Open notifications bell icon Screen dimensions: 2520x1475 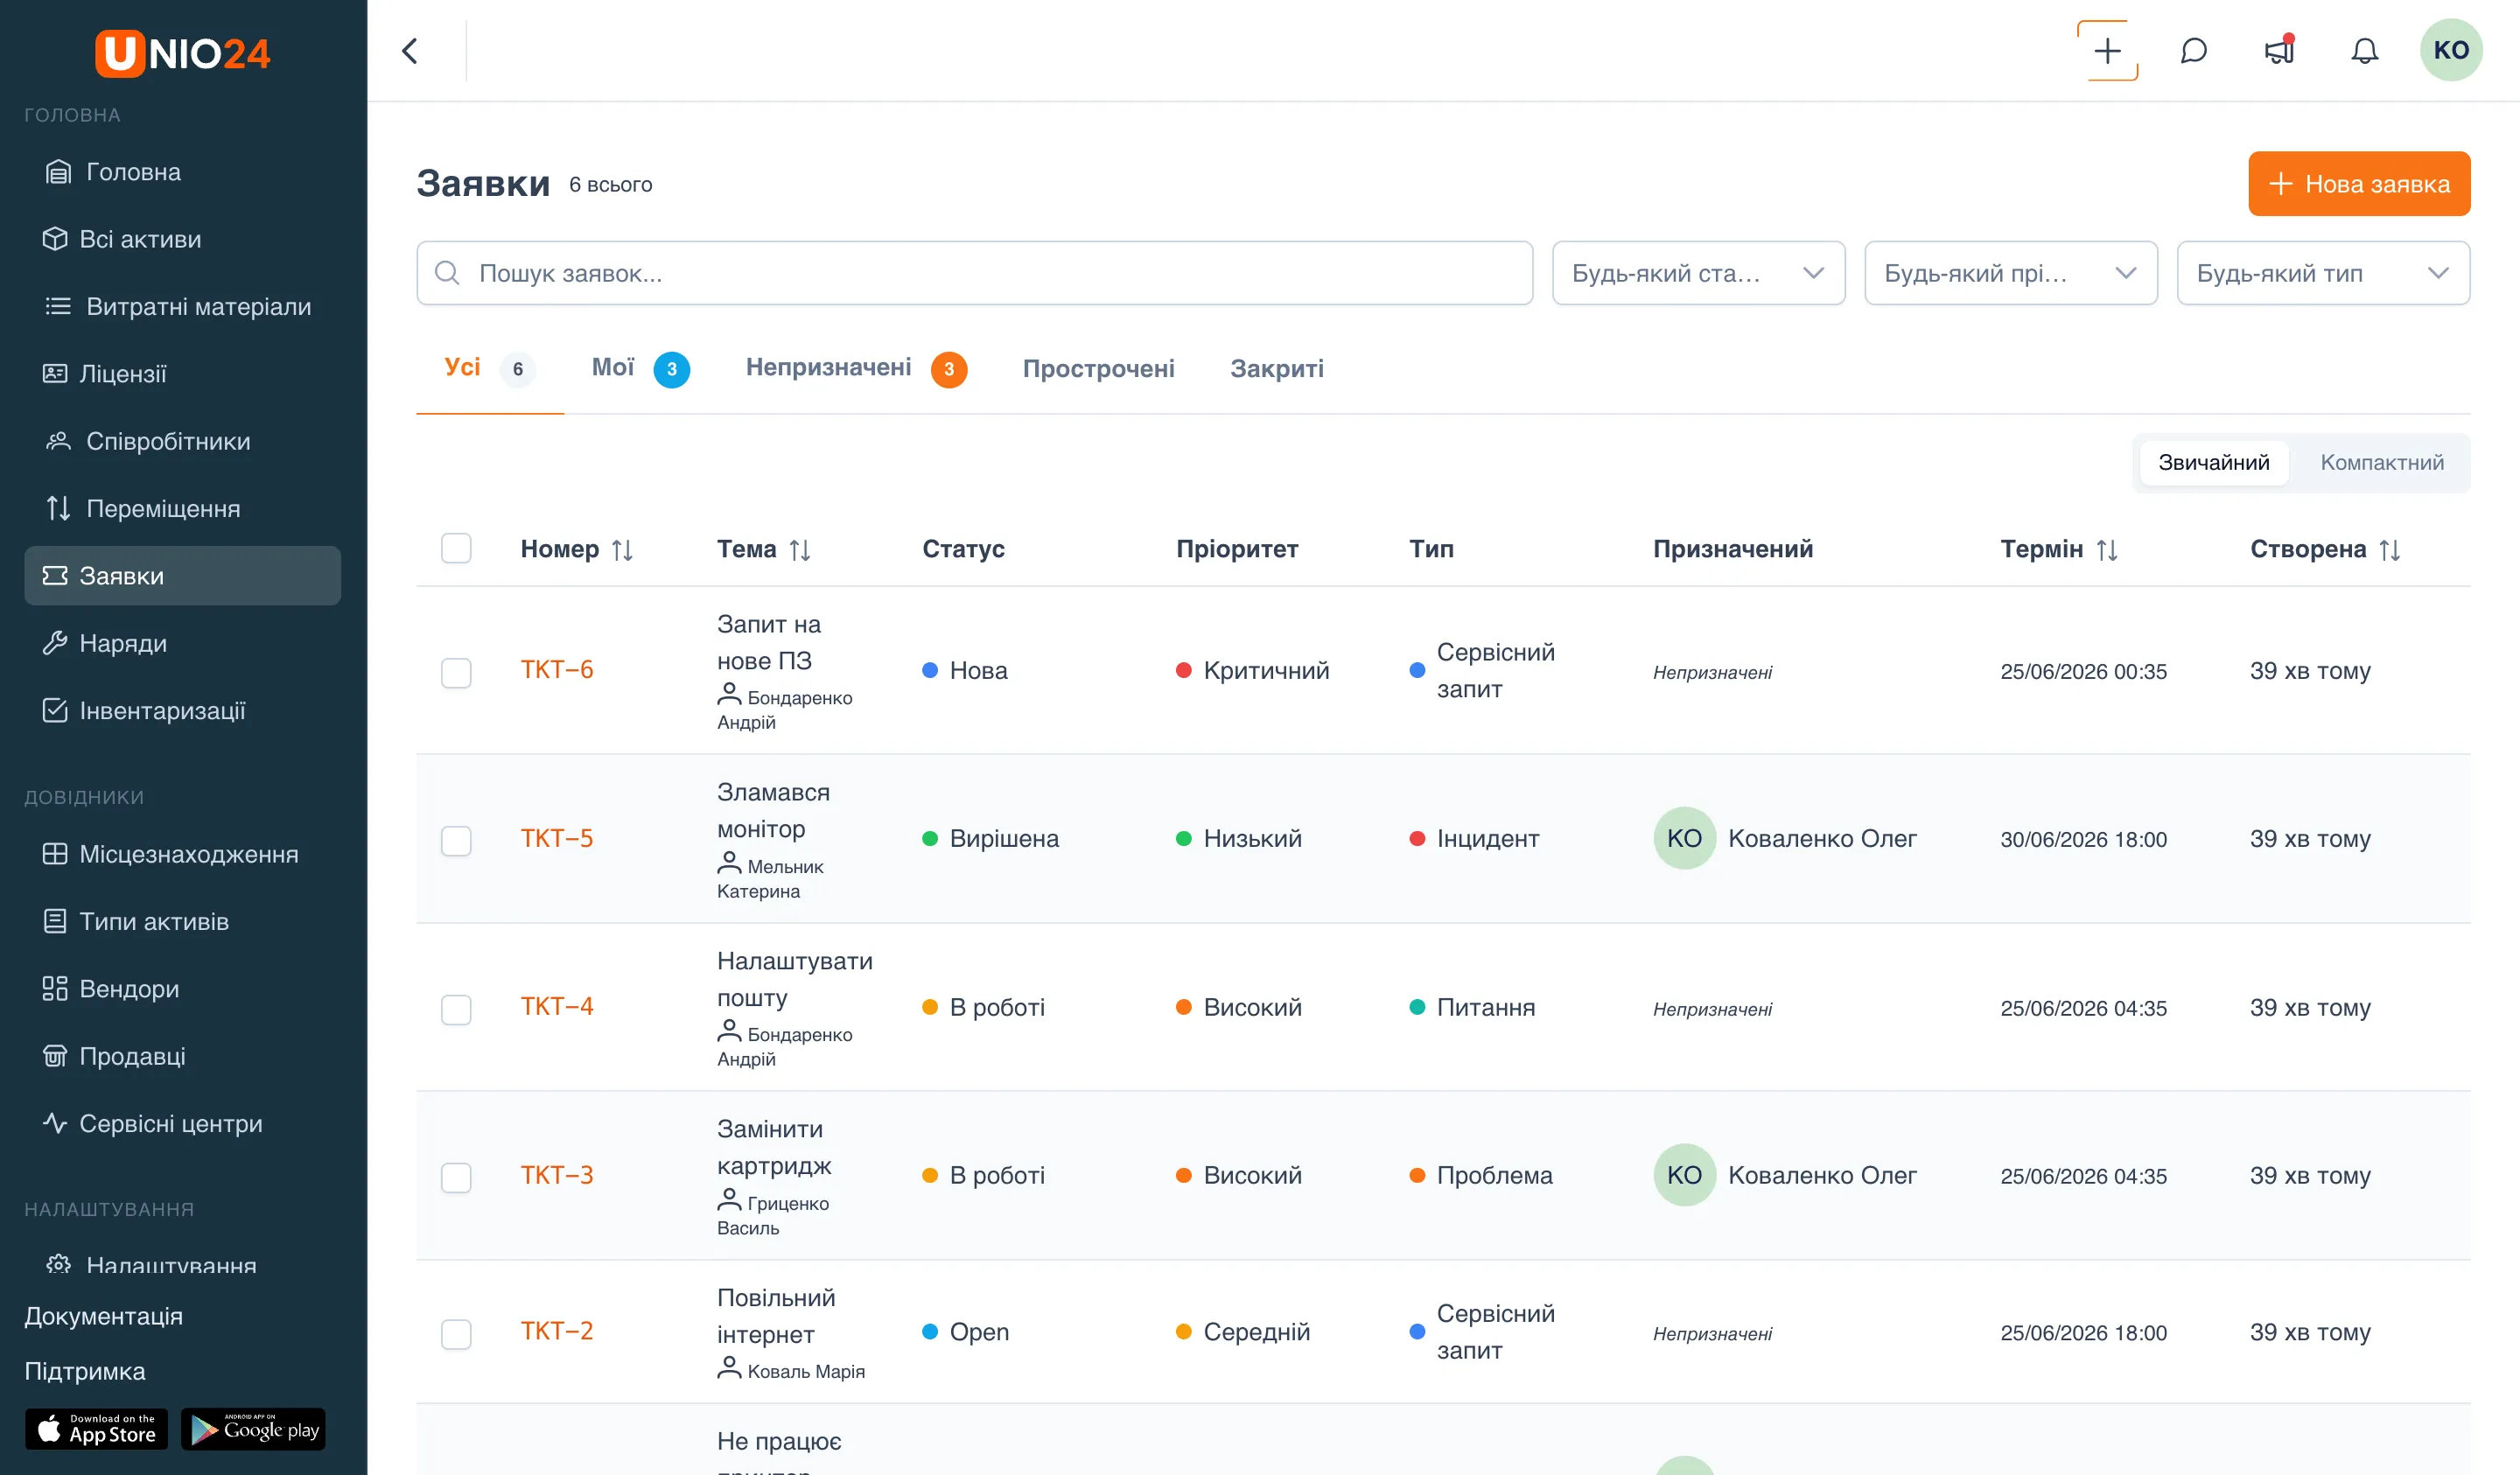pos(2364,51)
